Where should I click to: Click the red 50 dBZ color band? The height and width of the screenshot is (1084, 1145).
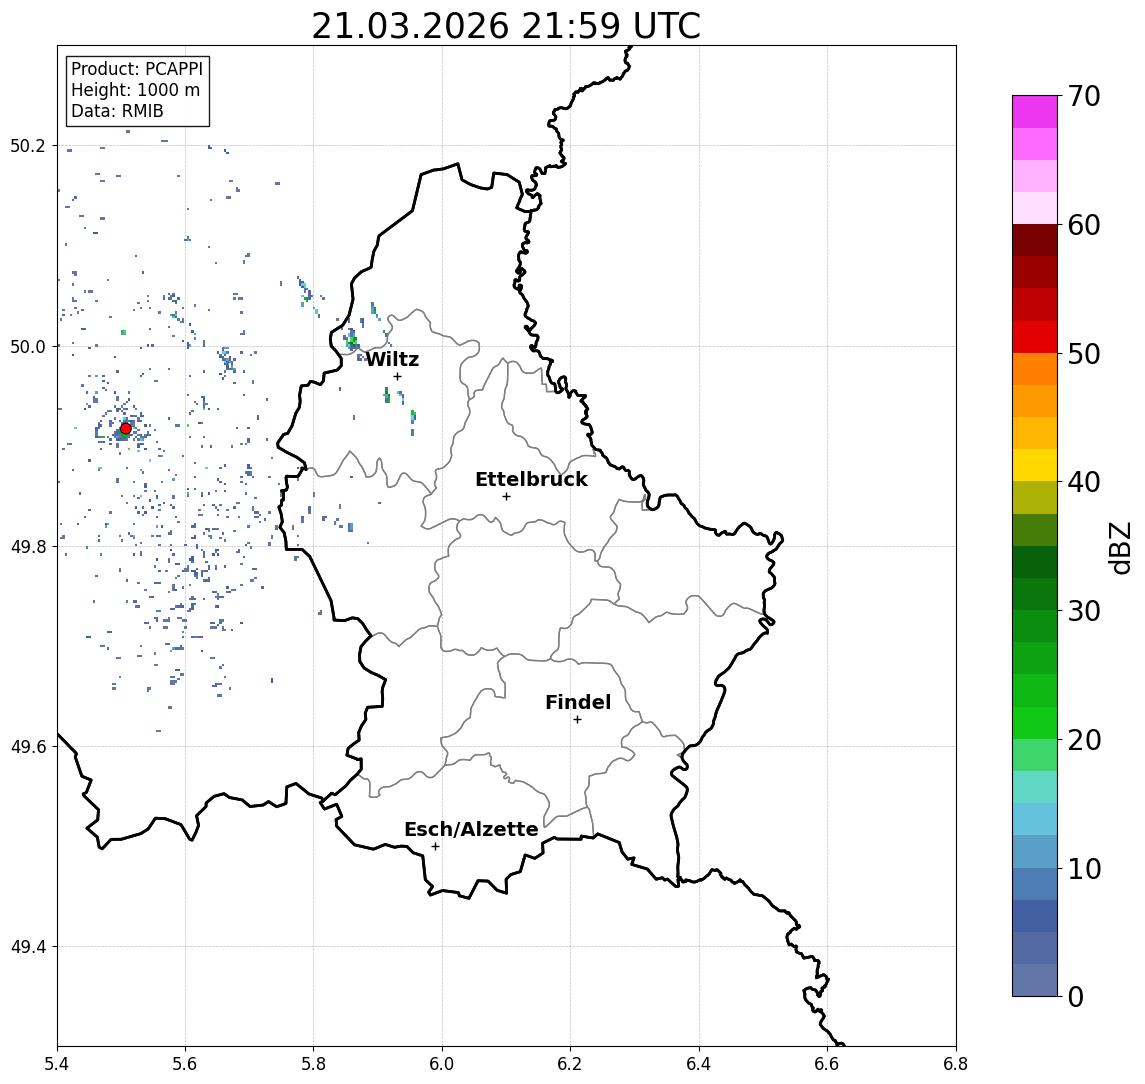(x=1035, y=337)
